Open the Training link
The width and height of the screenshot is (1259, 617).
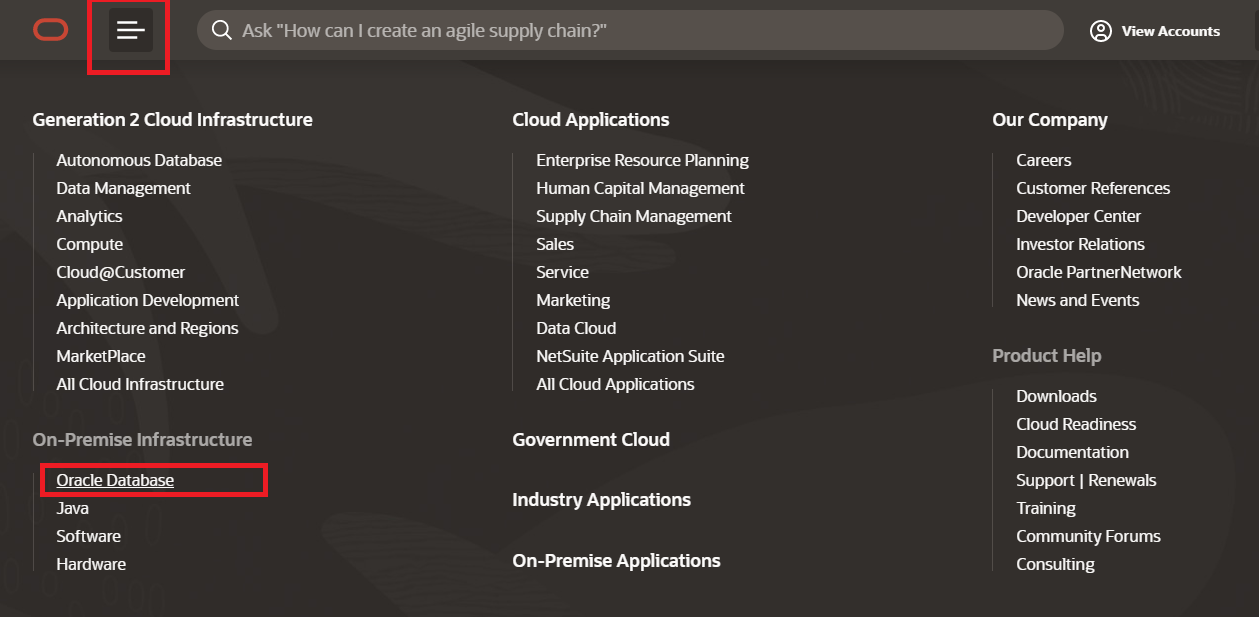[1046, 508]
